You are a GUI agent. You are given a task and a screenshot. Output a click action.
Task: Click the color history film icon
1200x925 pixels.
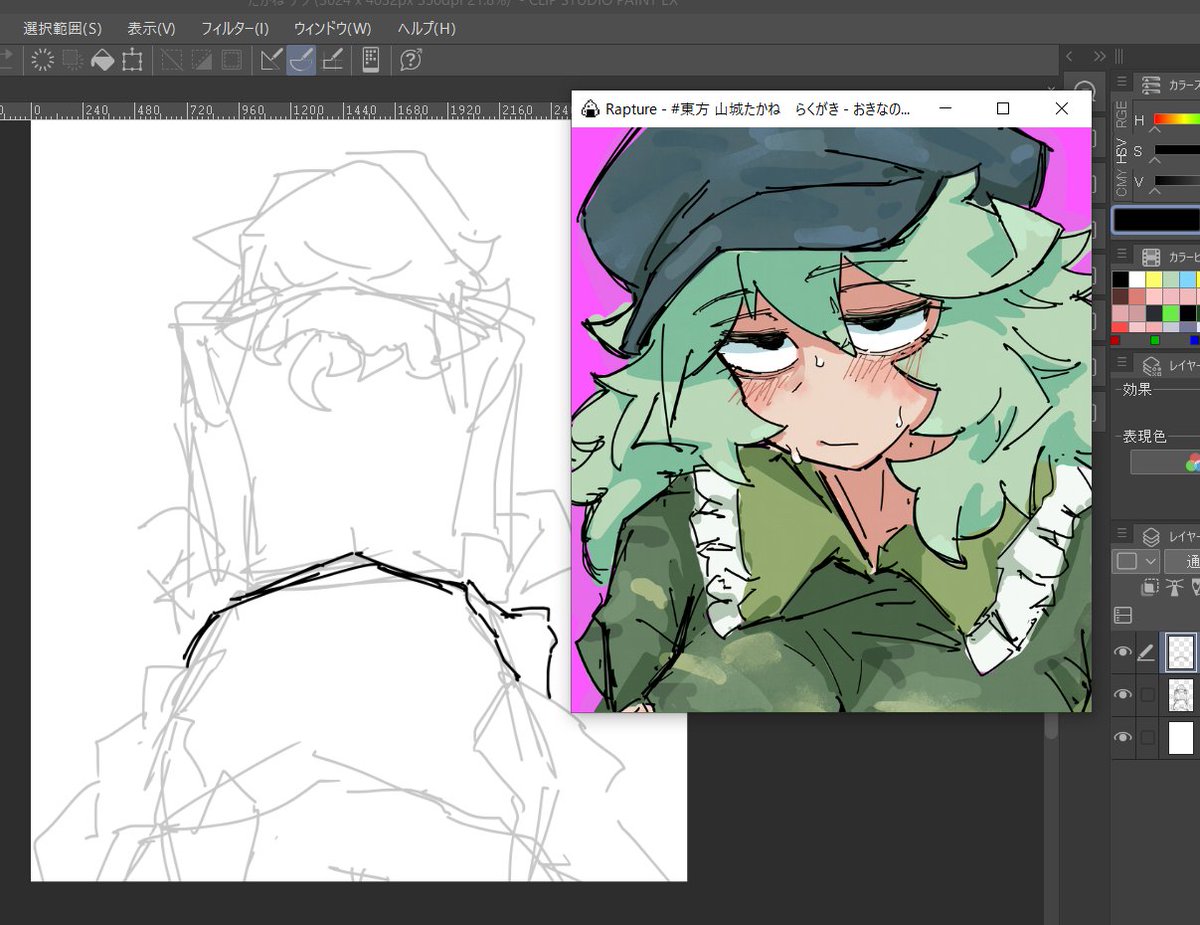tap(1150, 257)
